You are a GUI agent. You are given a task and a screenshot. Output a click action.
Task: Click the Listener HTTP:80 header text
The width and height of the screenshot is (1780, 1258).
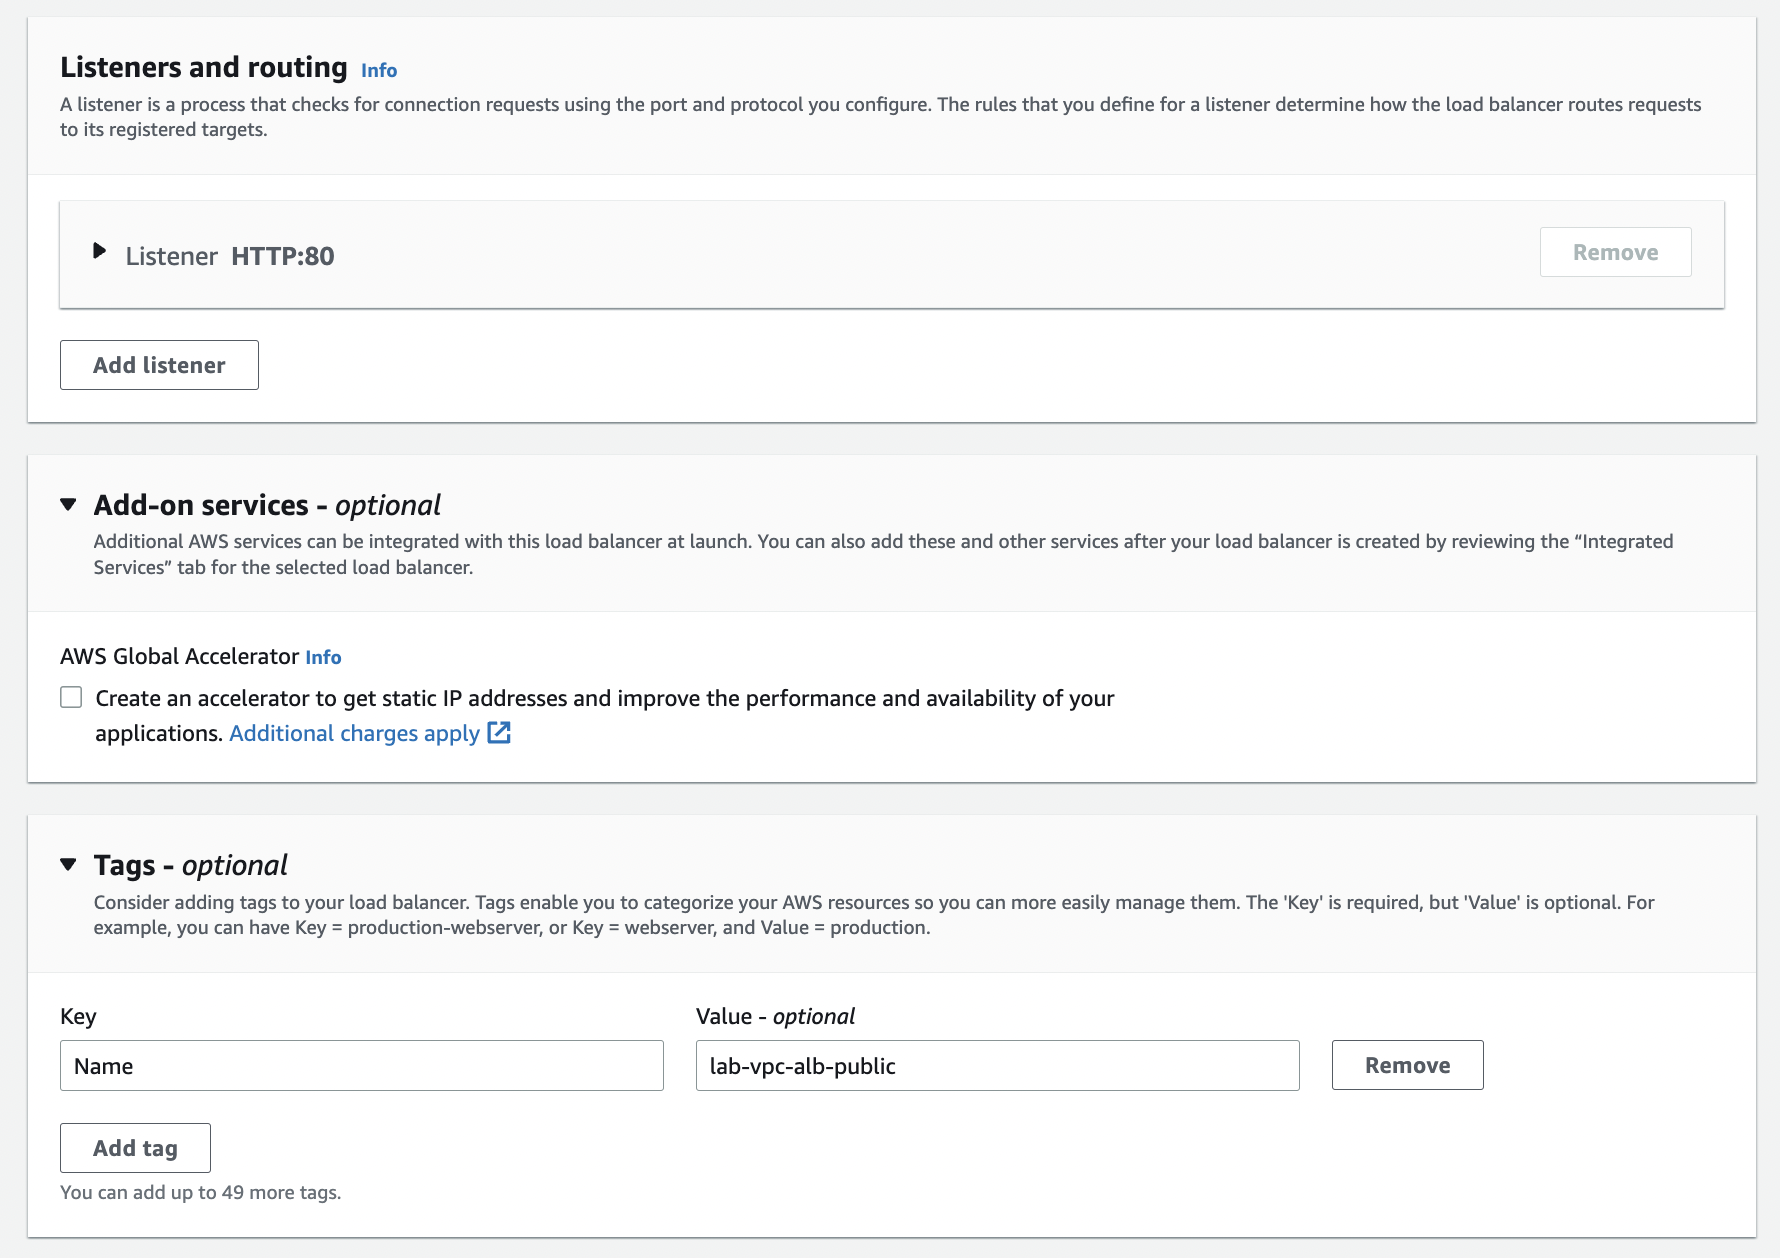click(x=230, y=256)
